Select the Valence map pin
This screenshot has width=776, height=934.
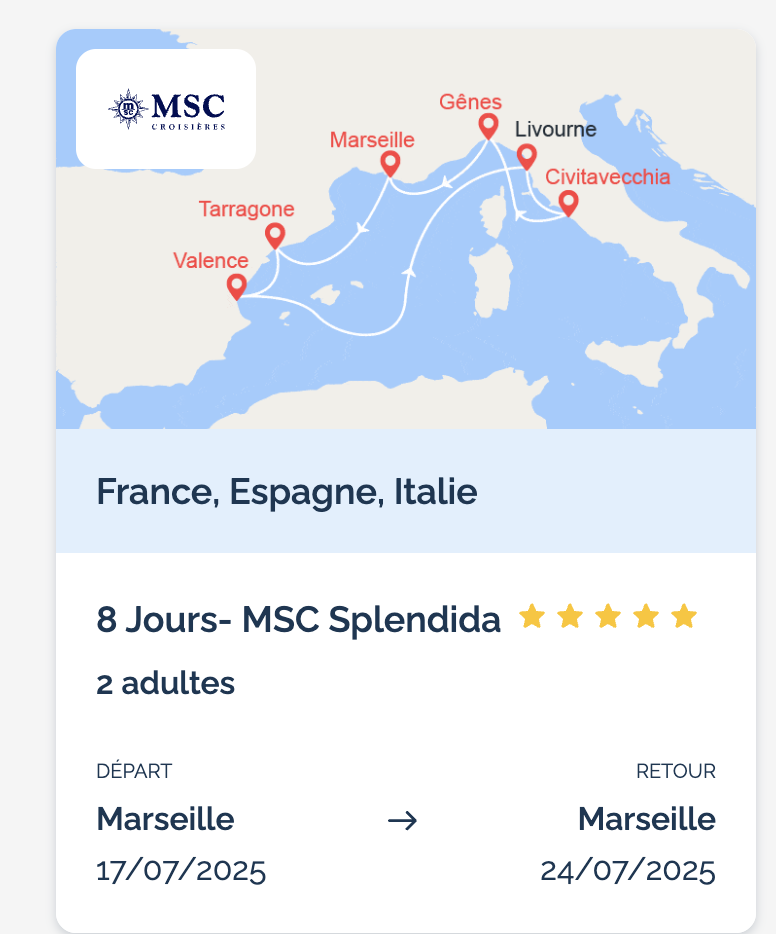coord(236,287)
